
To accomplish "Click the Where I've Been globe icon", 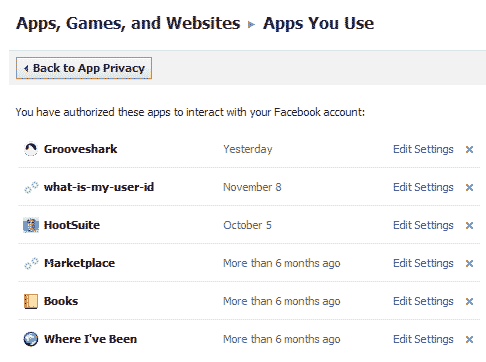I will point(31,339).
